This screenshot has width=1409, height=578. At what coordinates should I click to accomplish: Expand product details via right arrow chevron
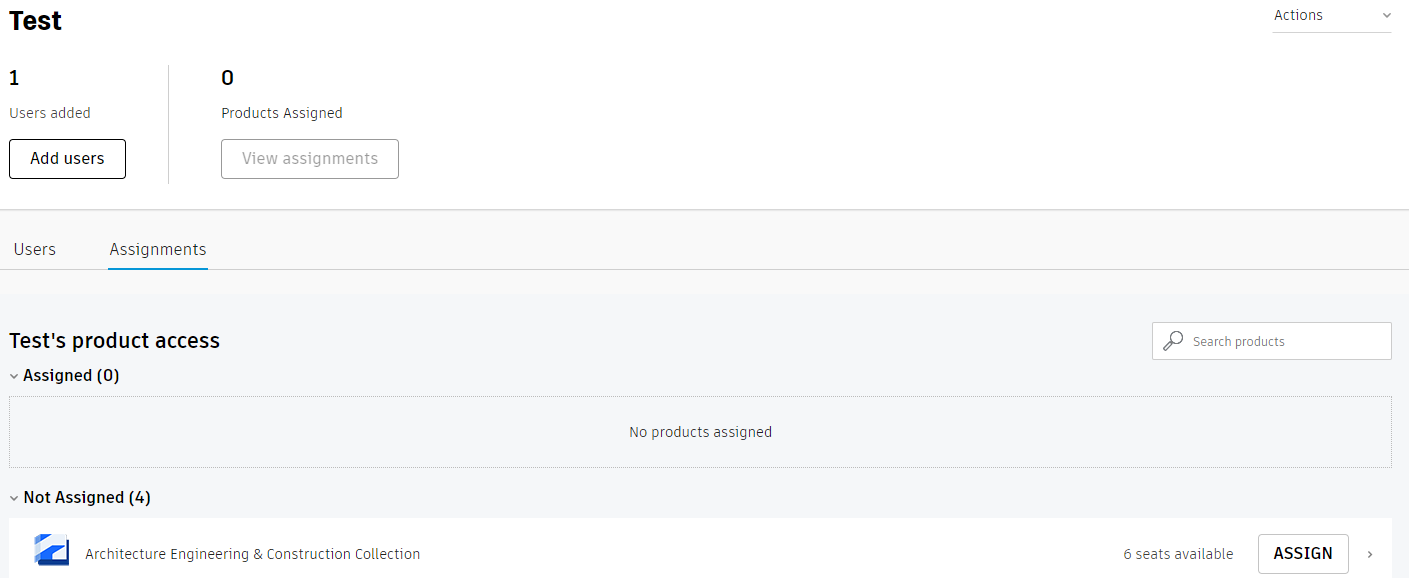tap(1370, 554)
